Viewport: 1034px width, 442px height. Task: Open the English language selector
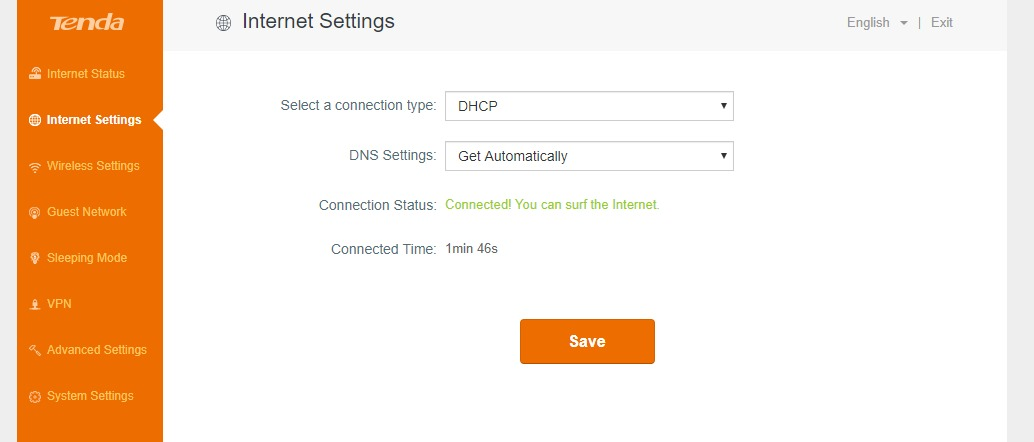click(x=876, y=23)
